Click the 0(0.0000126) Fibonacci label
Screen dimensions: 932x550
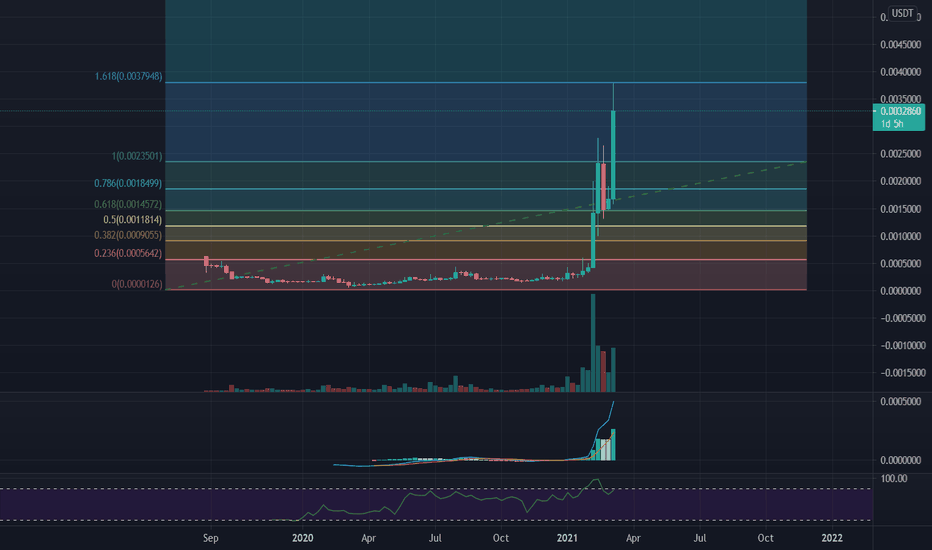pos(137,284)
